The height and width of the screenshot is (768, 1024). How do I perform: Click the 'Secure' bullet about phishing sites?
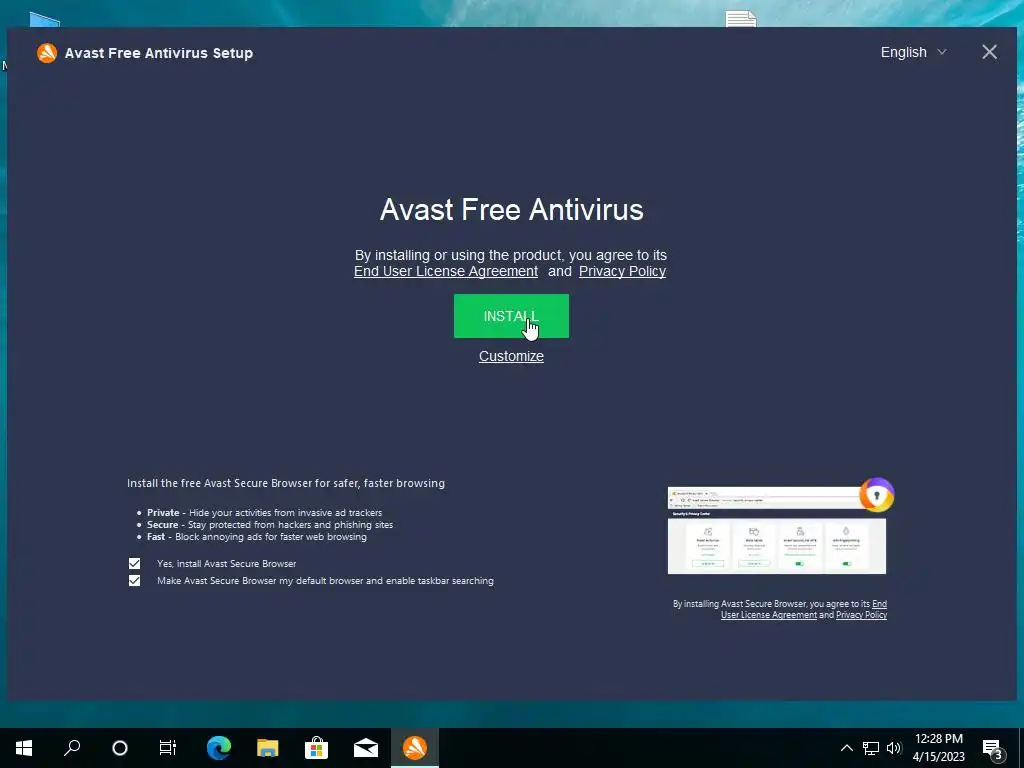270,524
